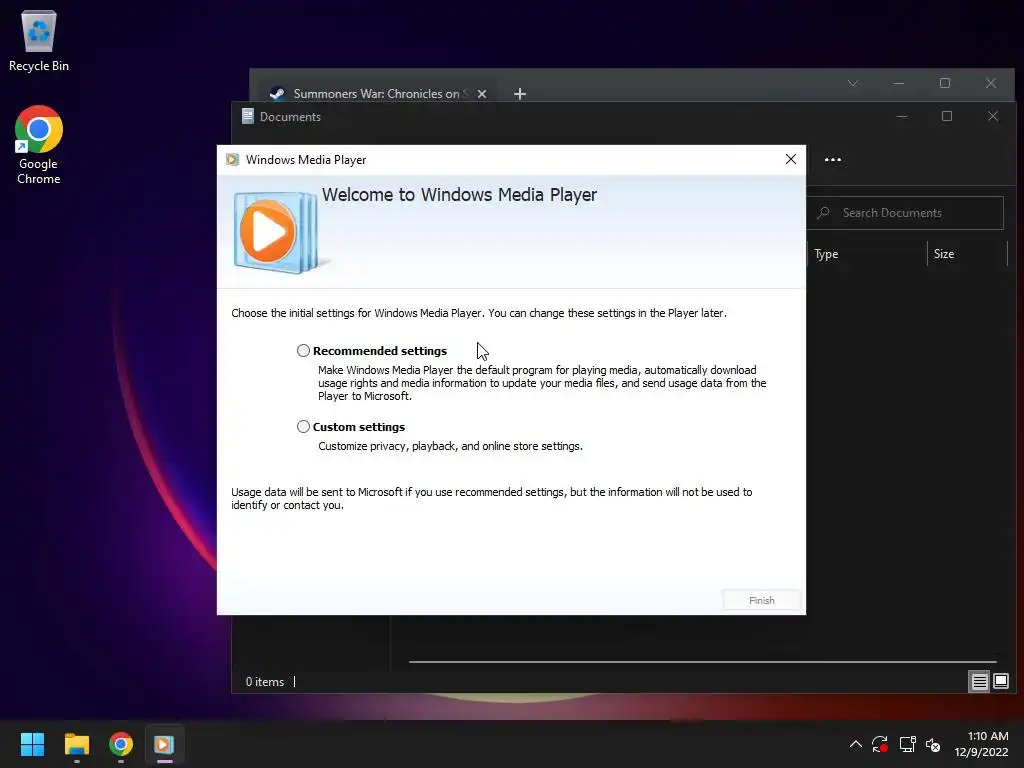Click the Steam favicon on browser tab
Image resolution: width=1024 pixels, height=768 pixels.
click(x=277, y=93)
